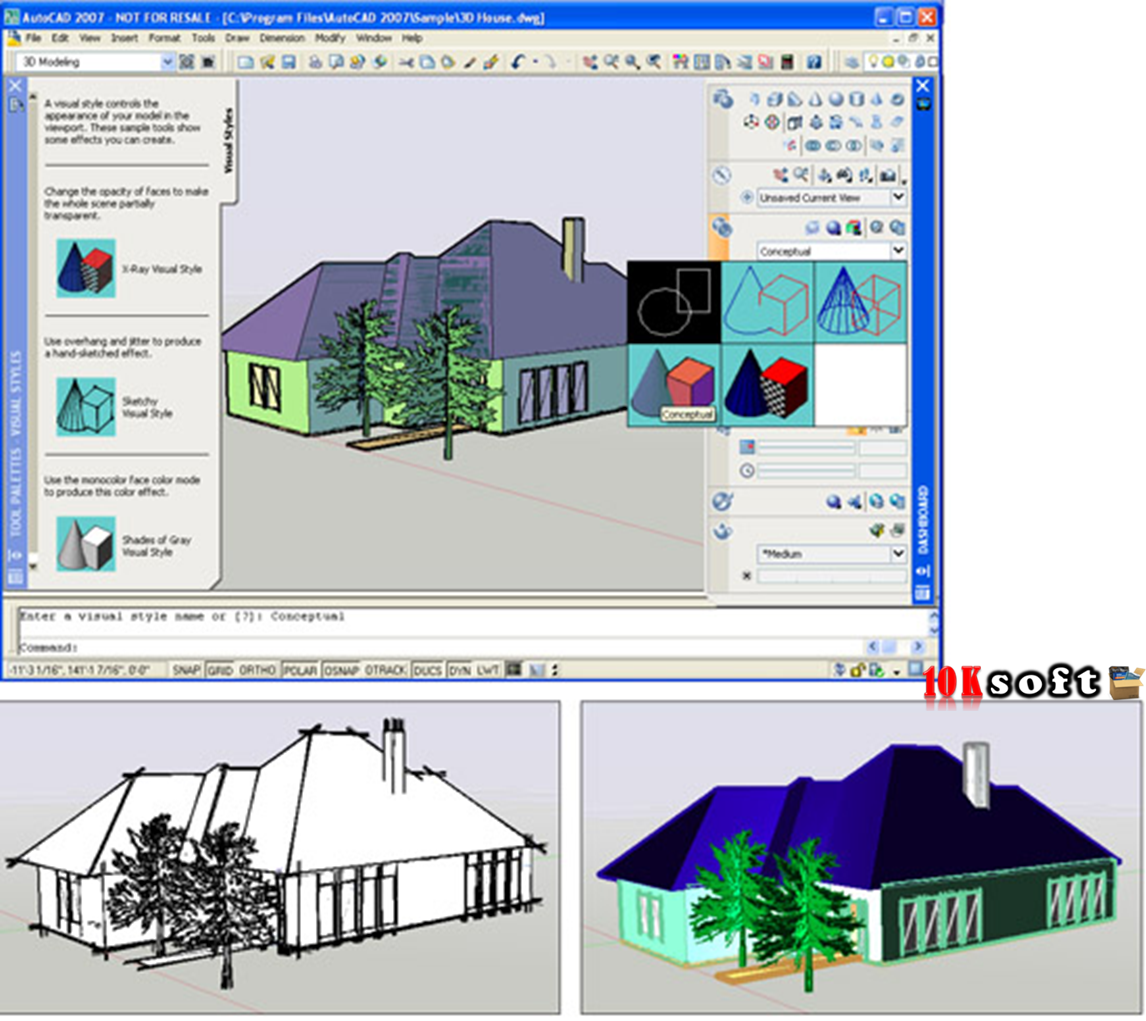This screenshot has height=1021, width=1146.
Task: Select the 3D Wireframe visual style thumbnail
Action: (860, 302)
